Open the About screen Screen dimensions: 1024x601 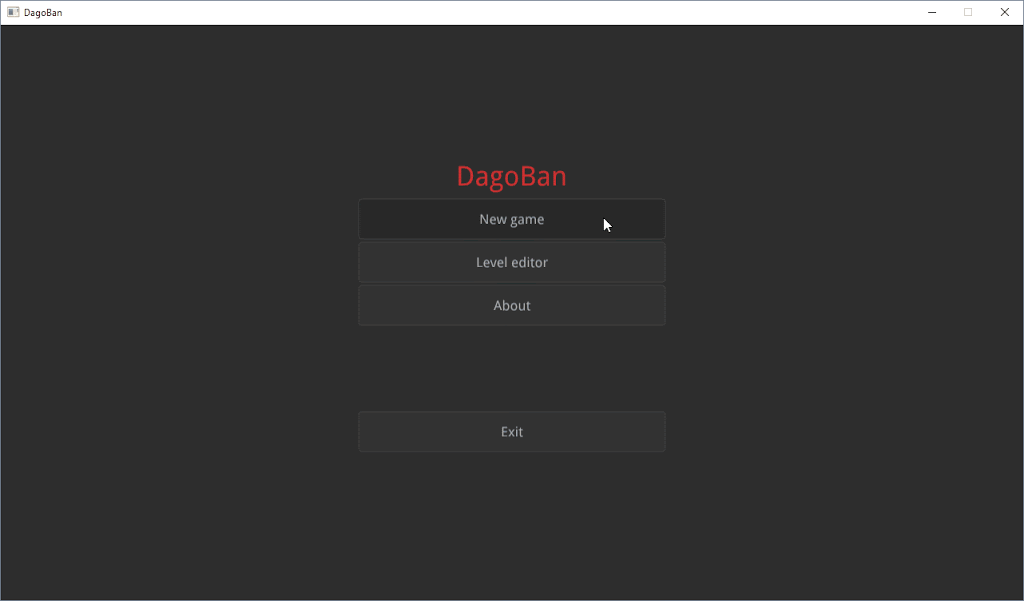511,305
